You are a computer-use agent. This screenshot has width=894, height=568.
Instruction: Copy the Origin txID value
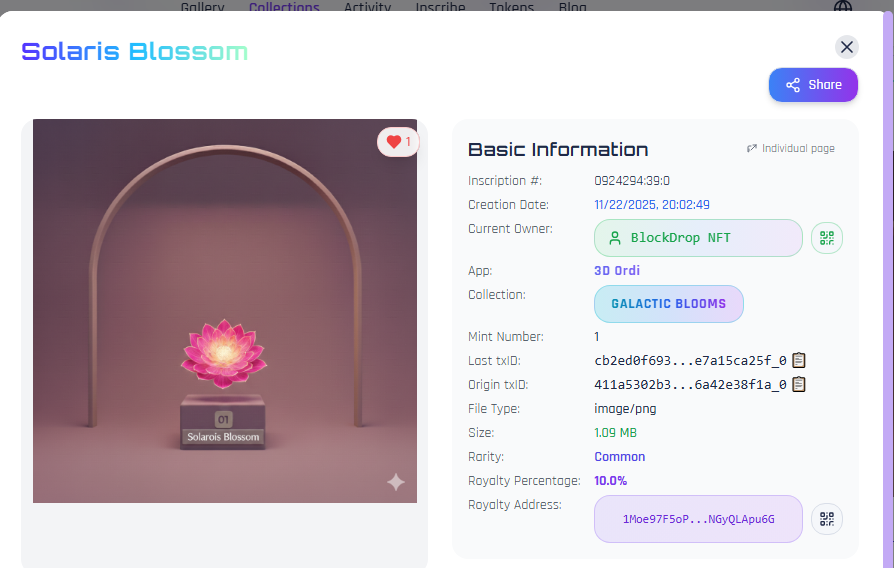tap(799, 384)
